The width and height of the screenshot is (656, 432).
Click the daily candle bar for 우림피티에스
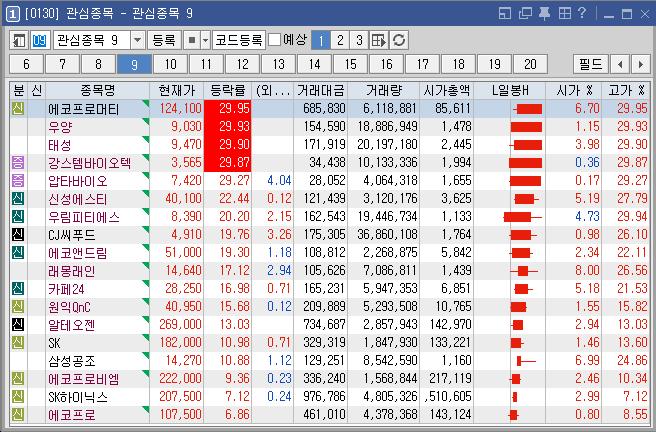(523, 217)
